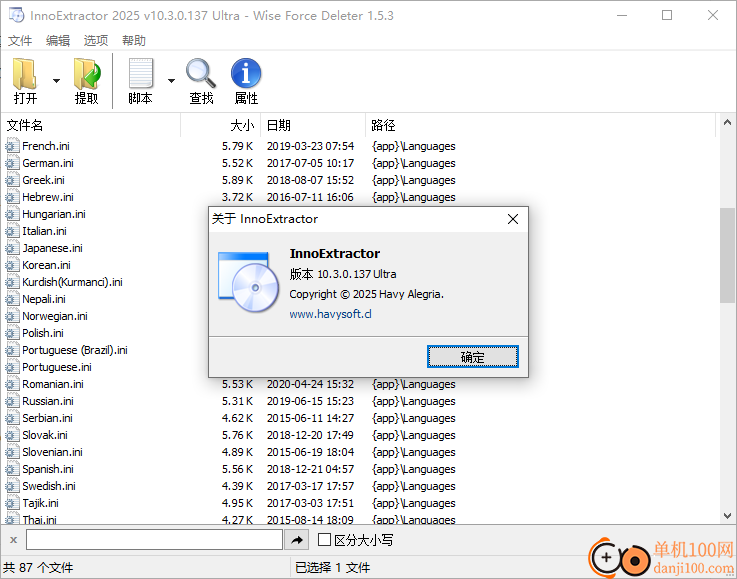The height and width of the screenshot is (579, 737).
Task: Click the 查找 search toolbar icon
Action: pyautogui.click(x=201, y=81)
